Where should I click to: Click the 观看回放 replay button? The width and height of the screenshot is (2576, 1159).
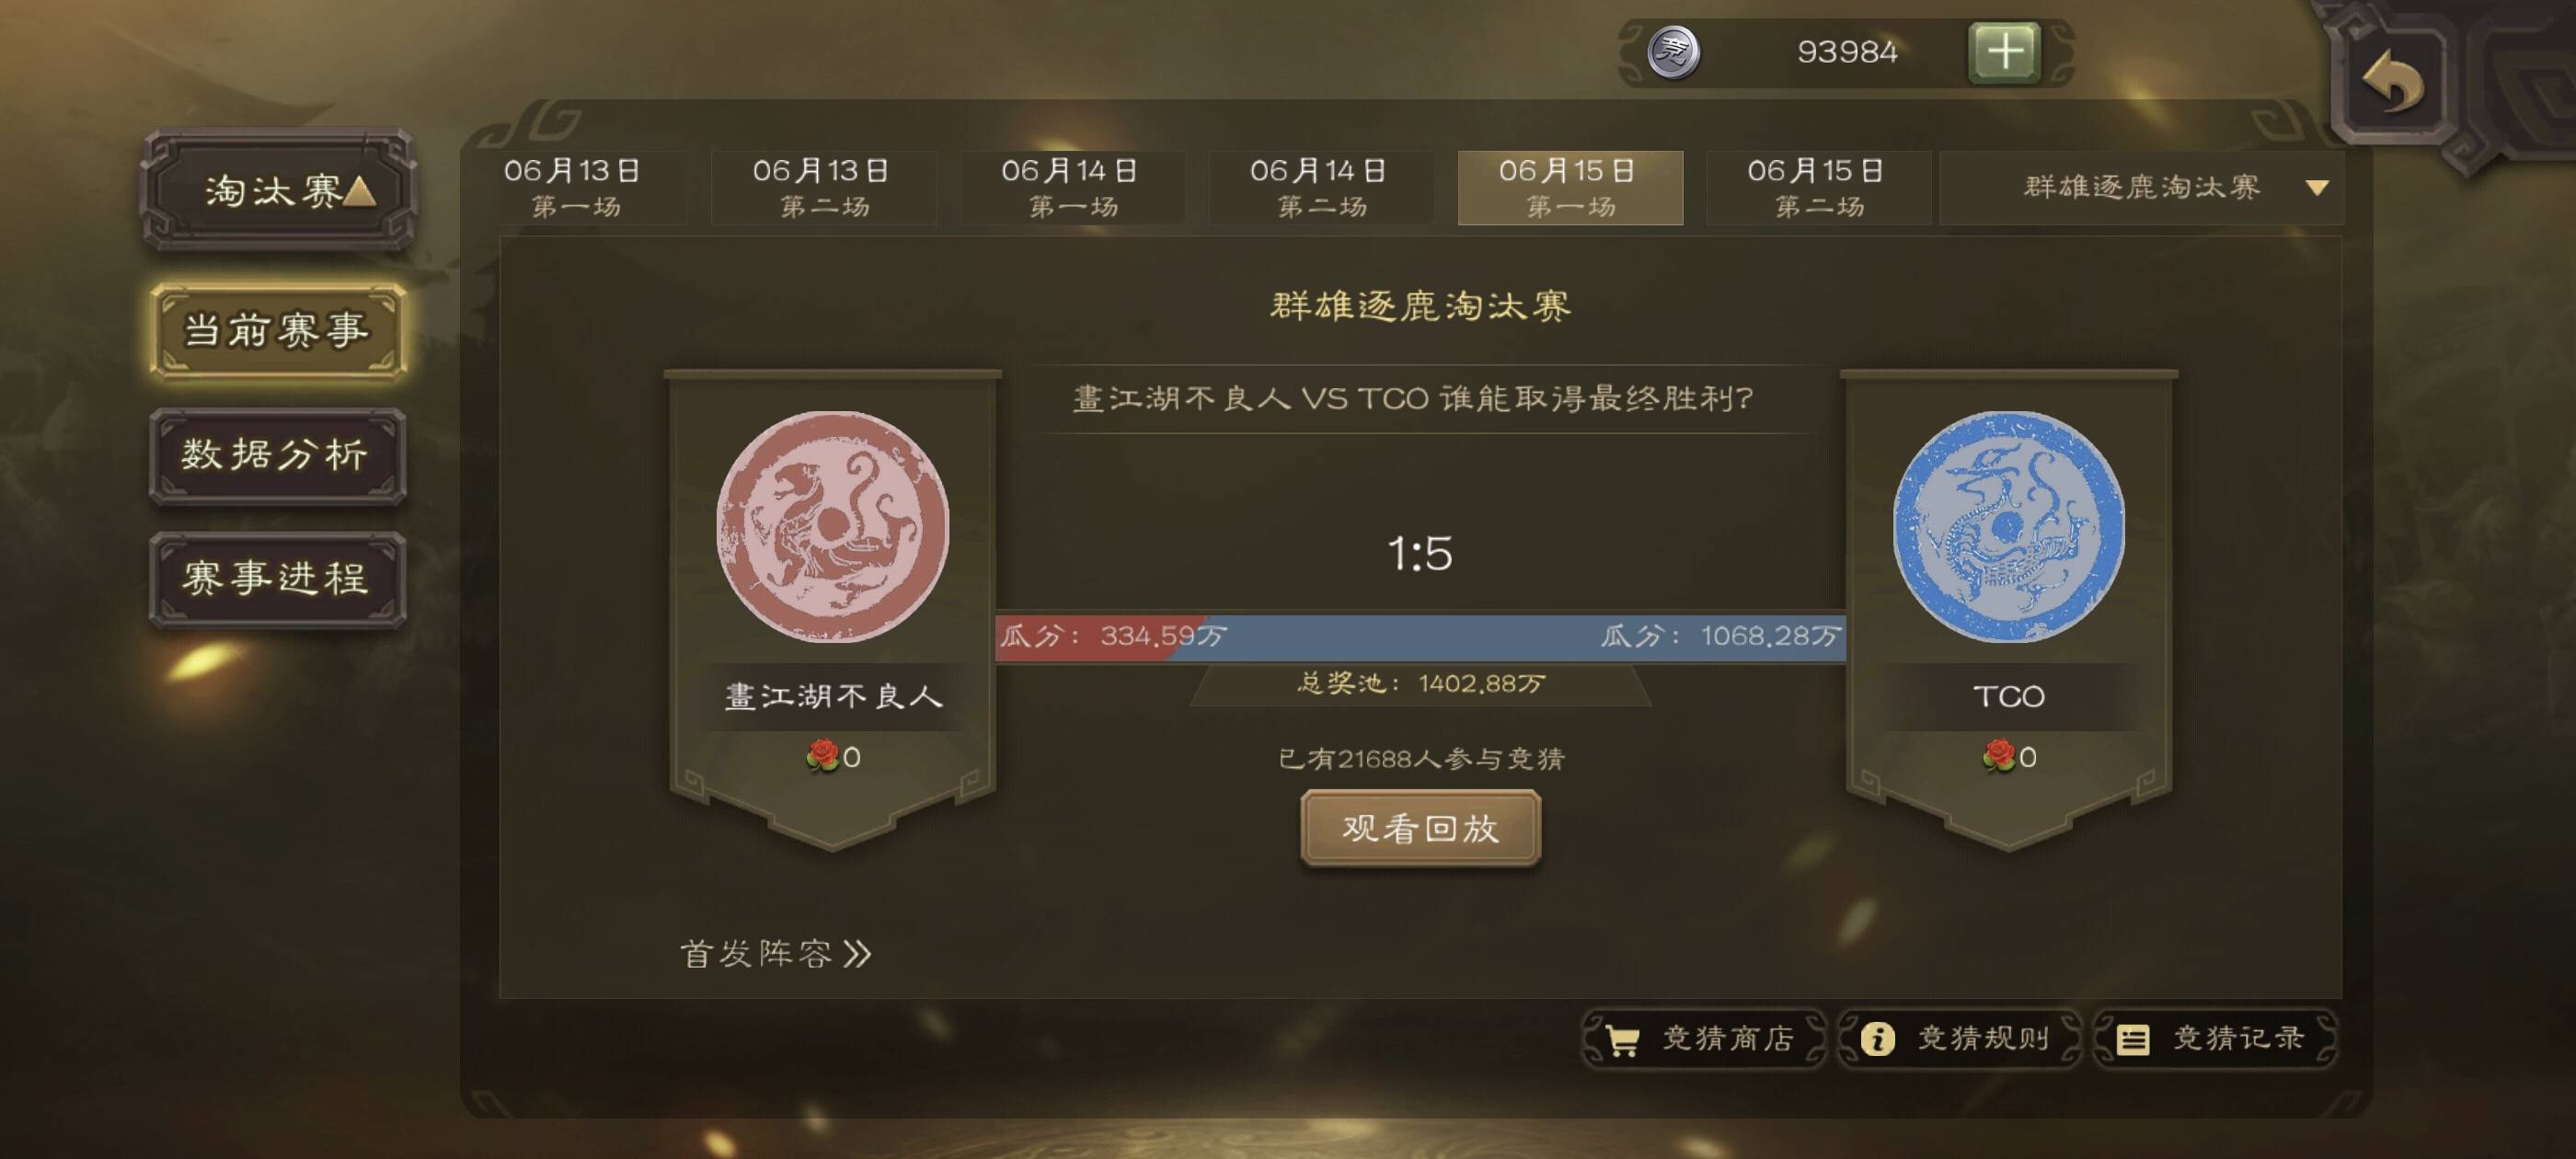(1420, 828)
